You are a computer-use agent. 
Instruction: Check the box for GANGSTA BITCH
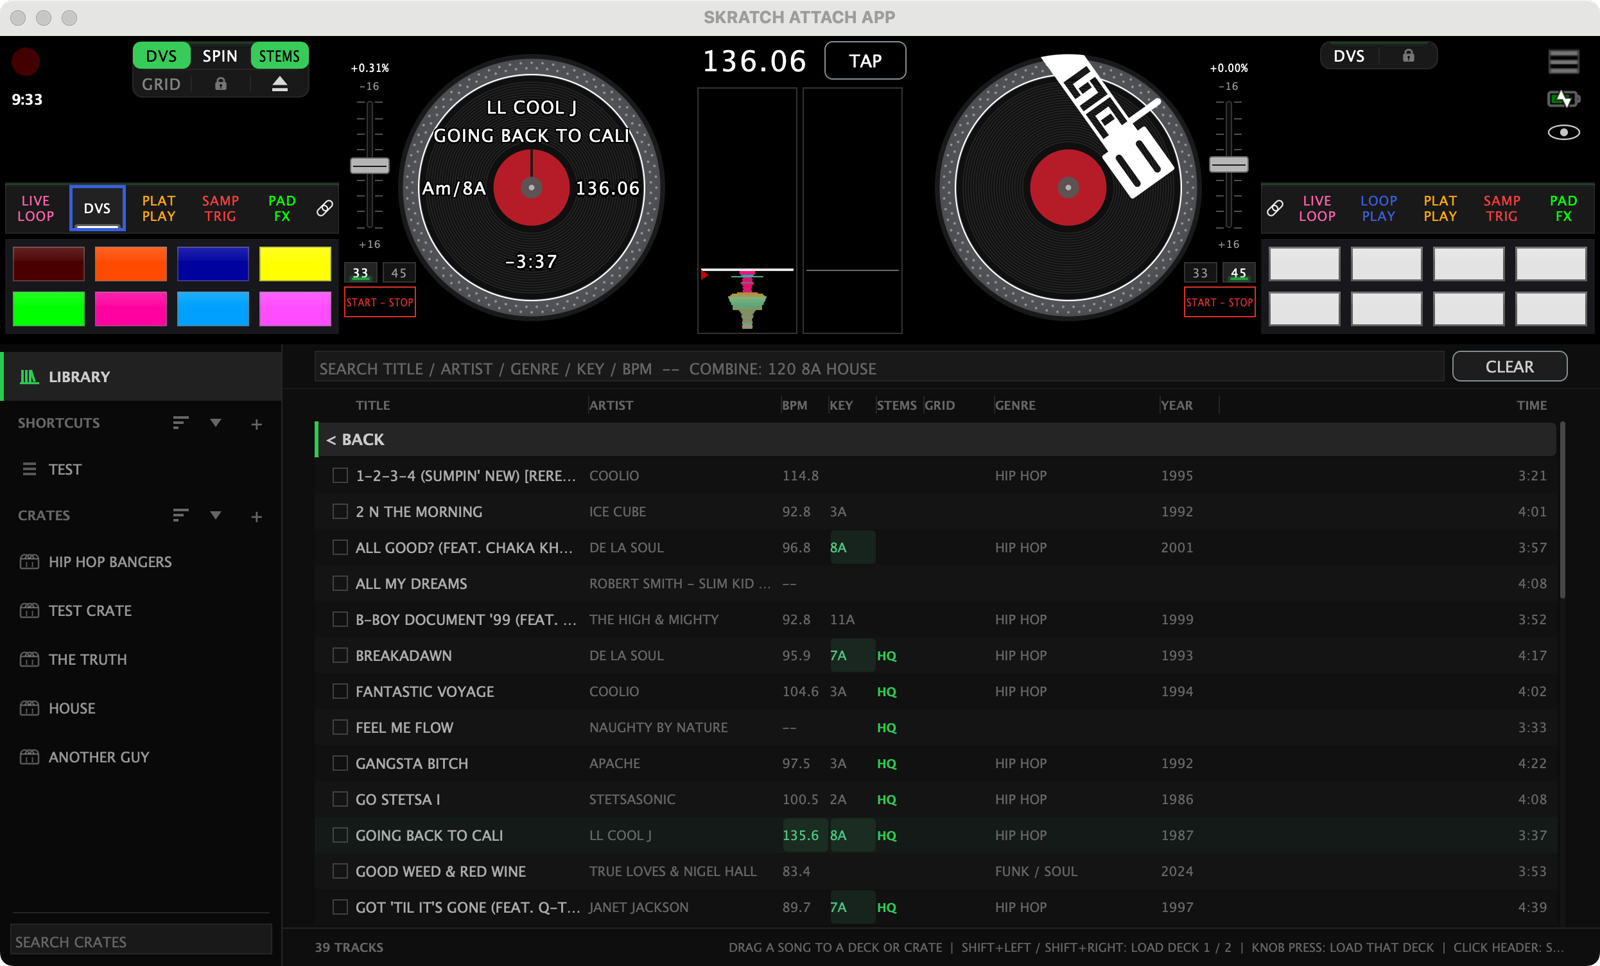[340, 763]
